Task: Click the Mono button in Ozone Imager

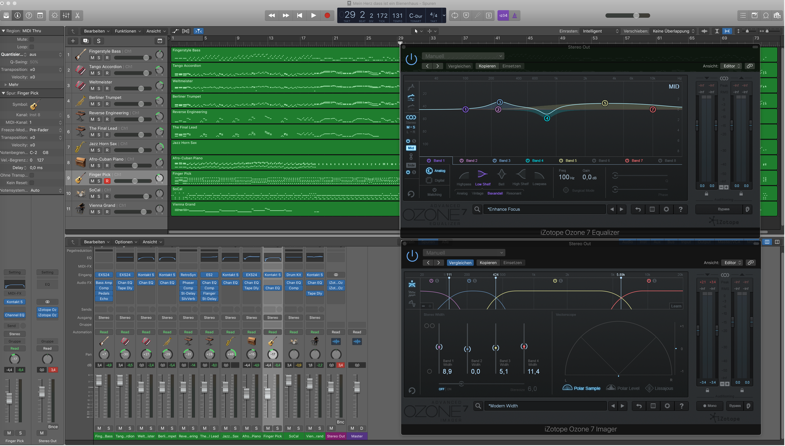Action: point(710,406)
